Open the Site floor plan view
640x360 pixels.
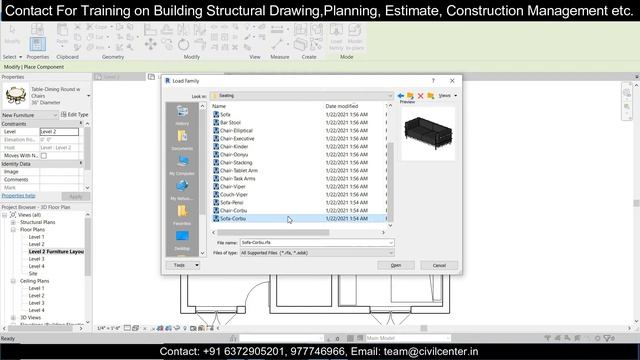[x=33, y=274]
